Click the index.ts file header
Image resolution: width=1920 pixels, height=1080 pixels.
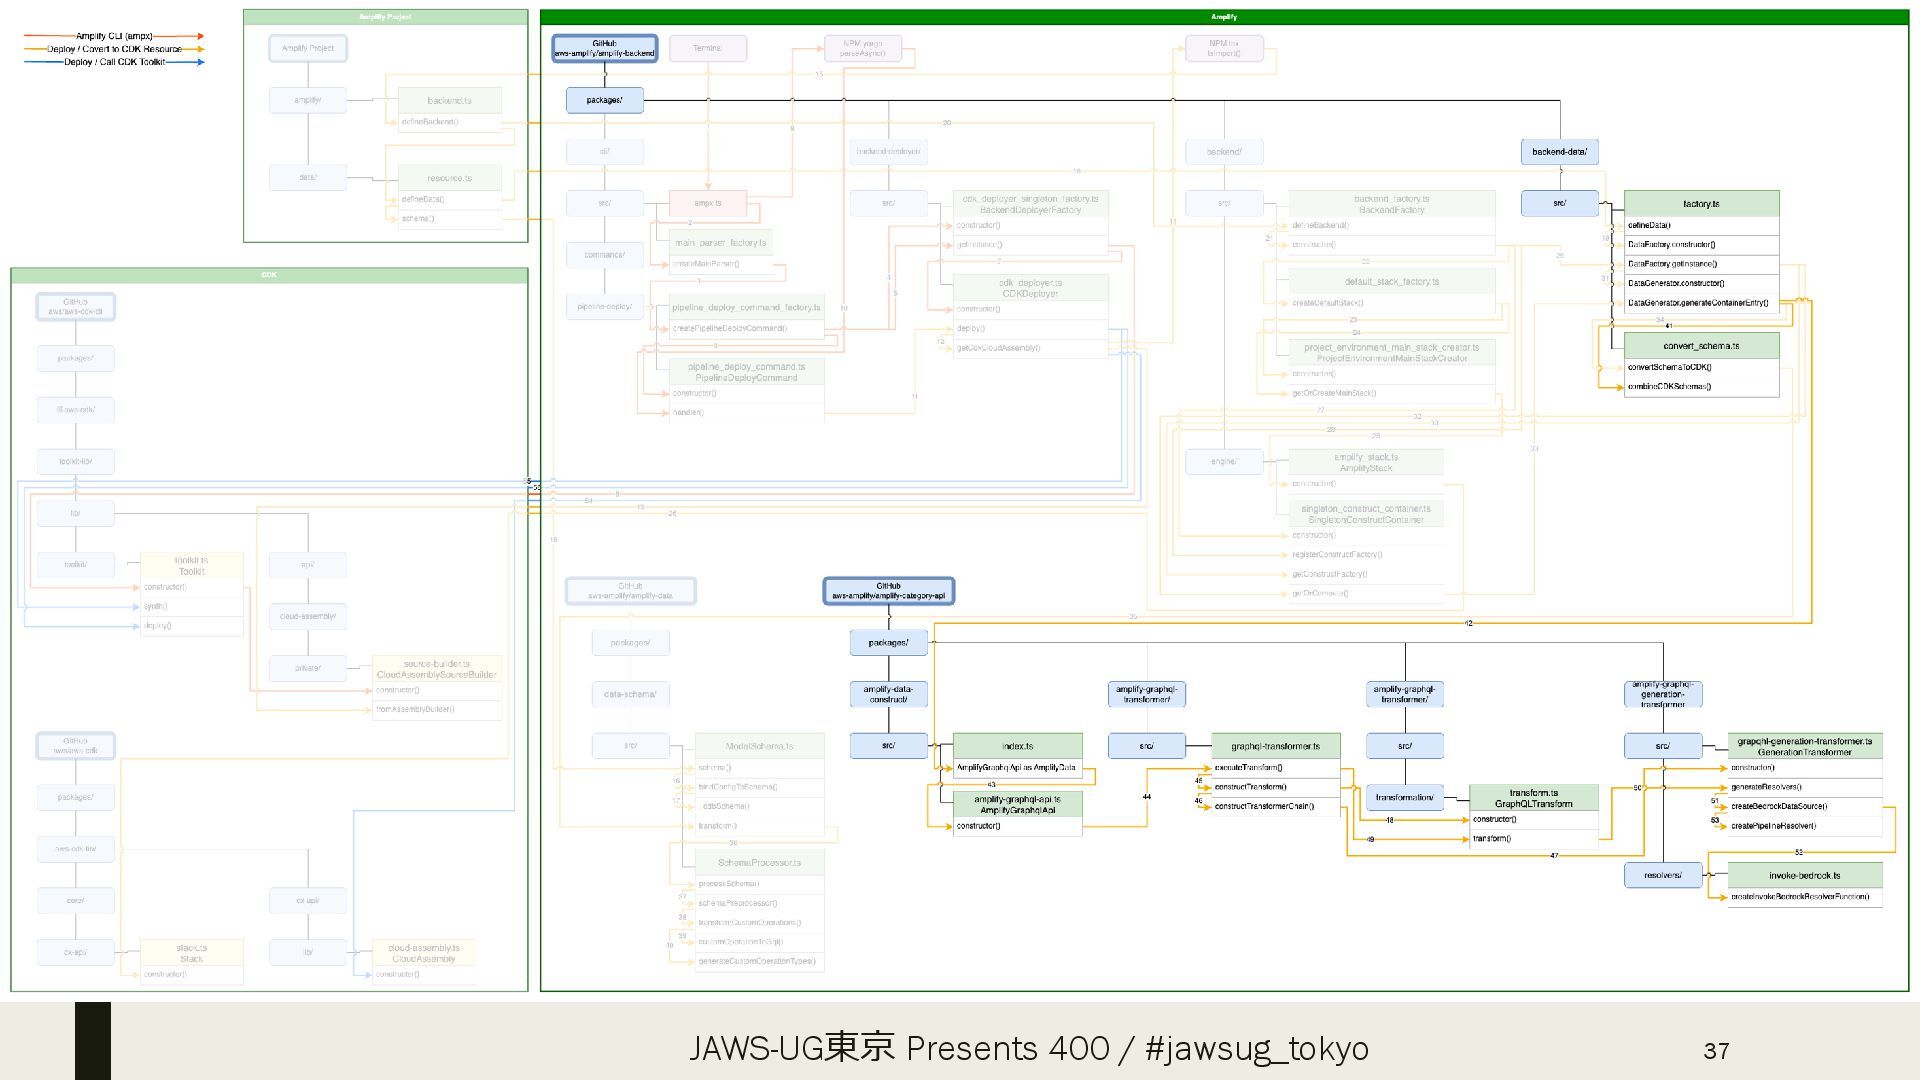(x=1017, y=746)
